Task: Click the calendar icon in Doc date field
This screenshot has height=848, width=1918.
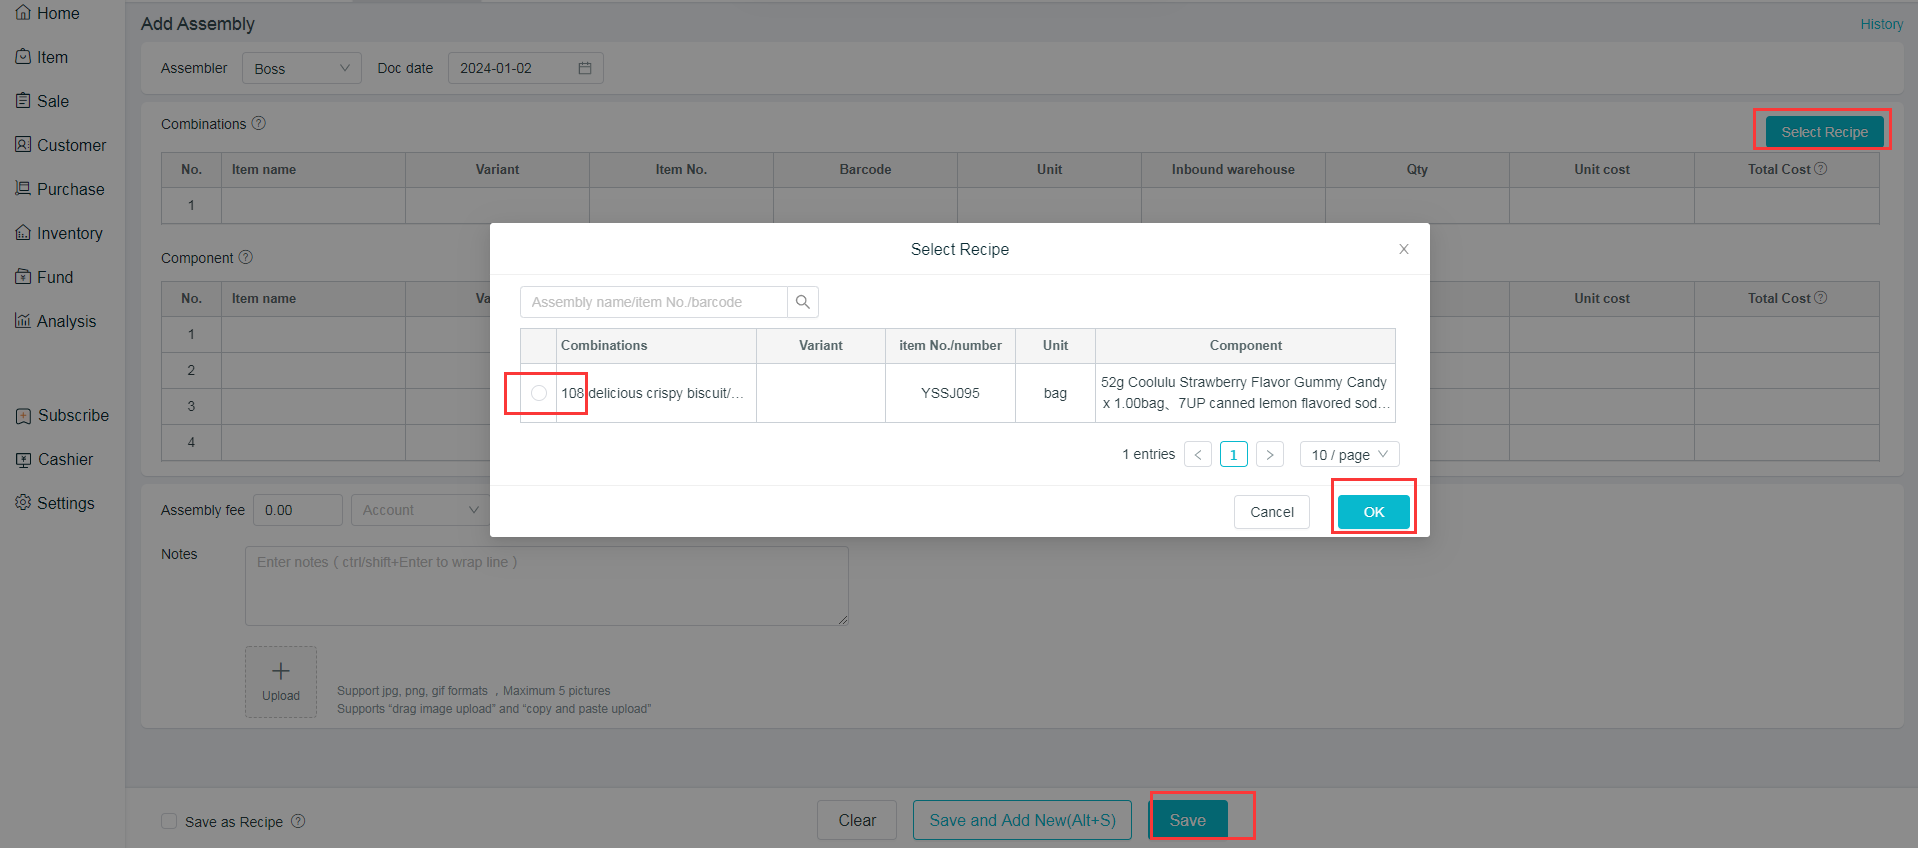Action: (585, 68)
